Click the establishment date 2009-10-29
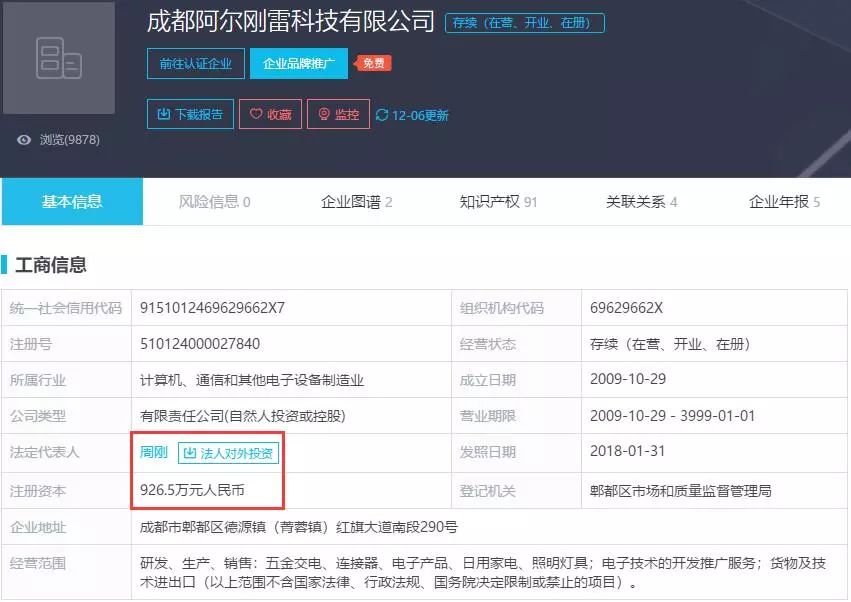Viewport: 851px width, 602px height. 628,379
